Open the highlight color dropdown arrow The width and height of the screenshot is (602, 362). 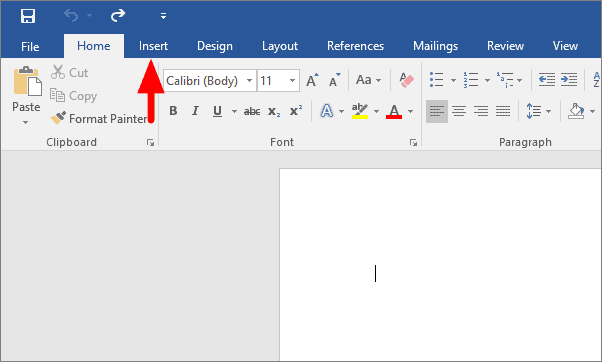pos(376,111)
